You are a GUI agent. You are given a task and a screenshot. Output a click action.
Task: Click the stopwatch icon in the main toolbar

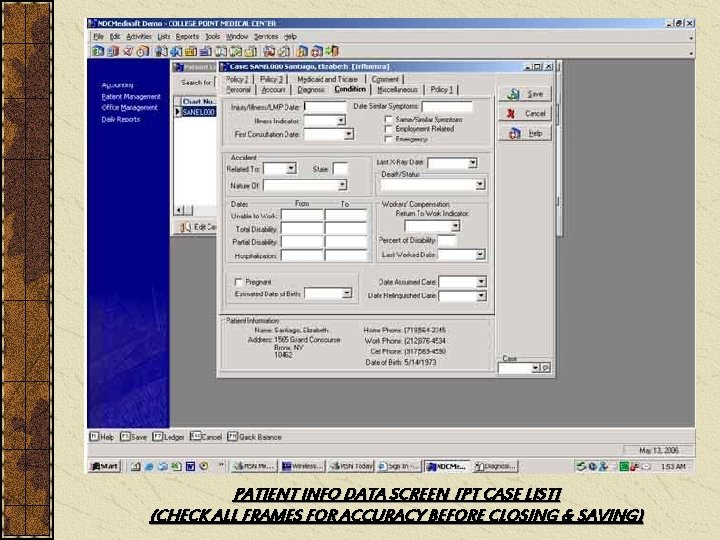click(143, 51)
